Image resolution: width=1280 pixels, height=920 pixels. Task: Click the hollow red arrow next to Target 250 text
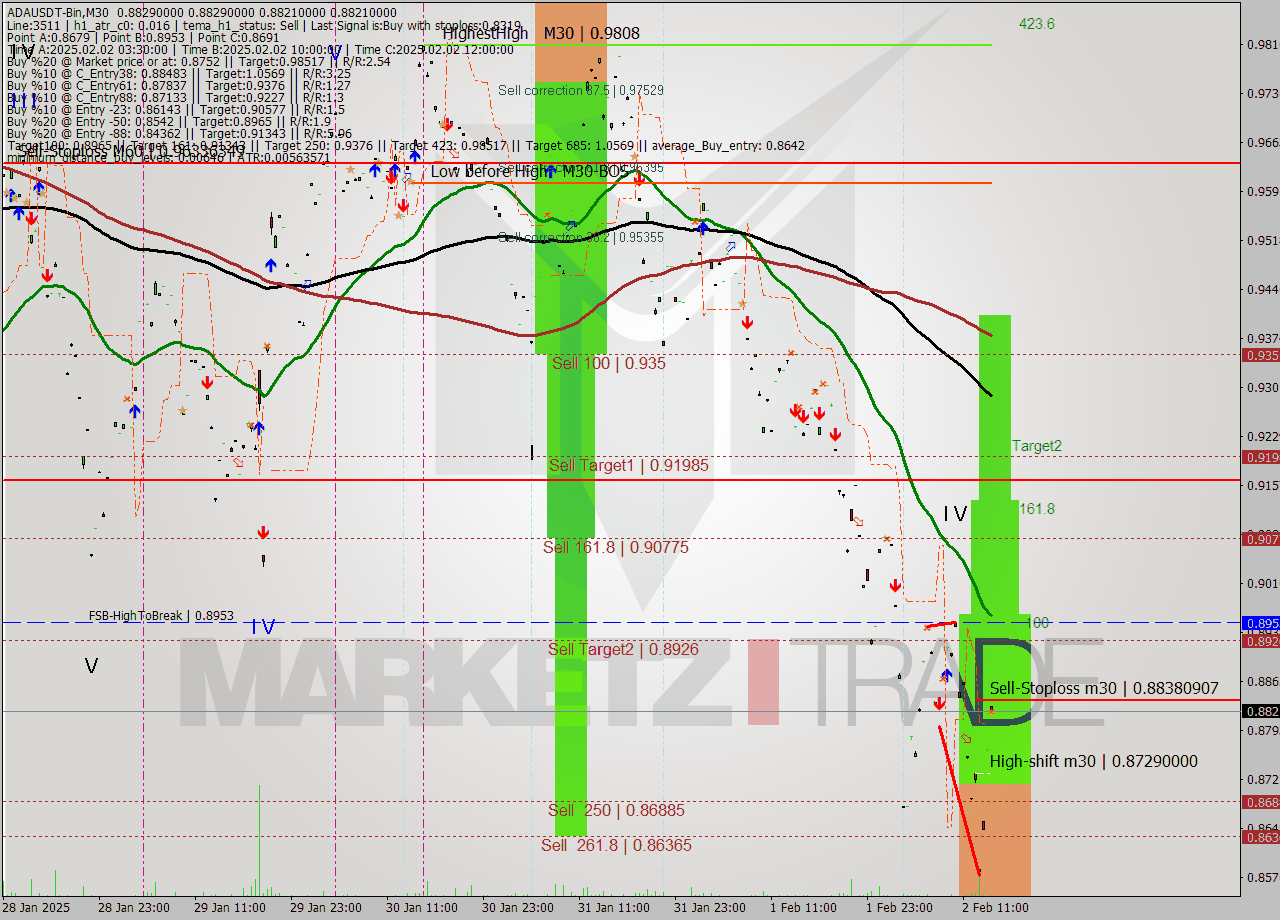pyautogui.click(x=452, y=152)
